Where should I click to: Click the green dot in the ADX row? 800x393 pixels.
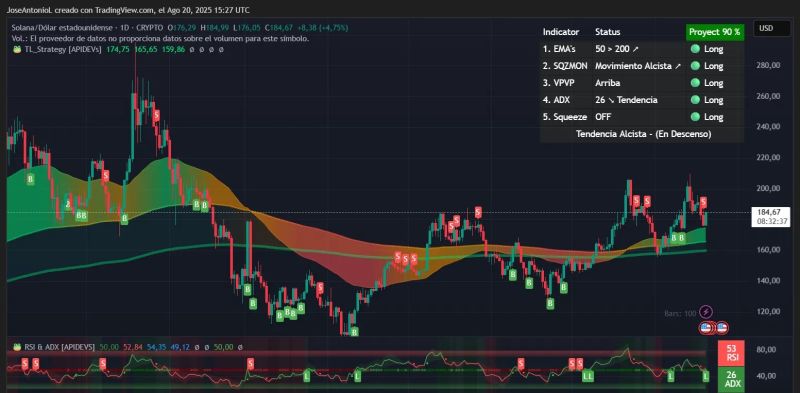pos(694,100)
